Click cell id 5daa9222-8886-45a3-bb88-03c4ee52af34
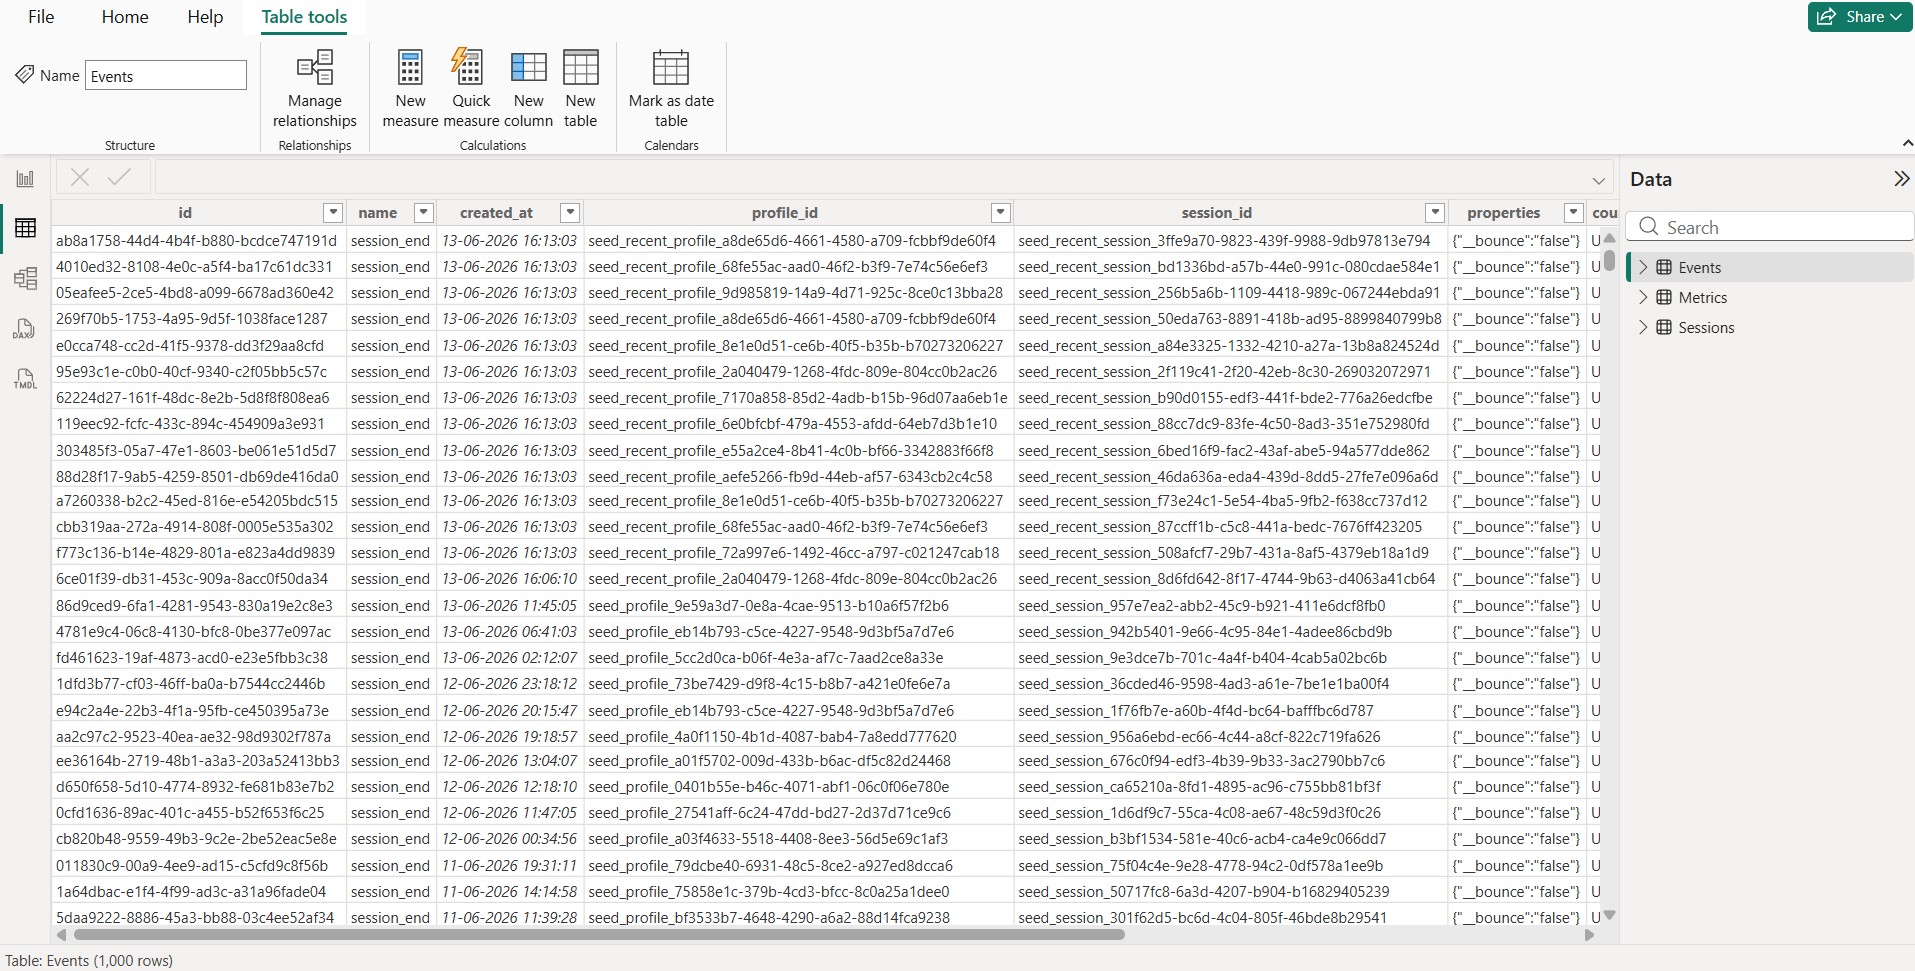The width and height of the screenshot is (1915, 971). [198, 917]
